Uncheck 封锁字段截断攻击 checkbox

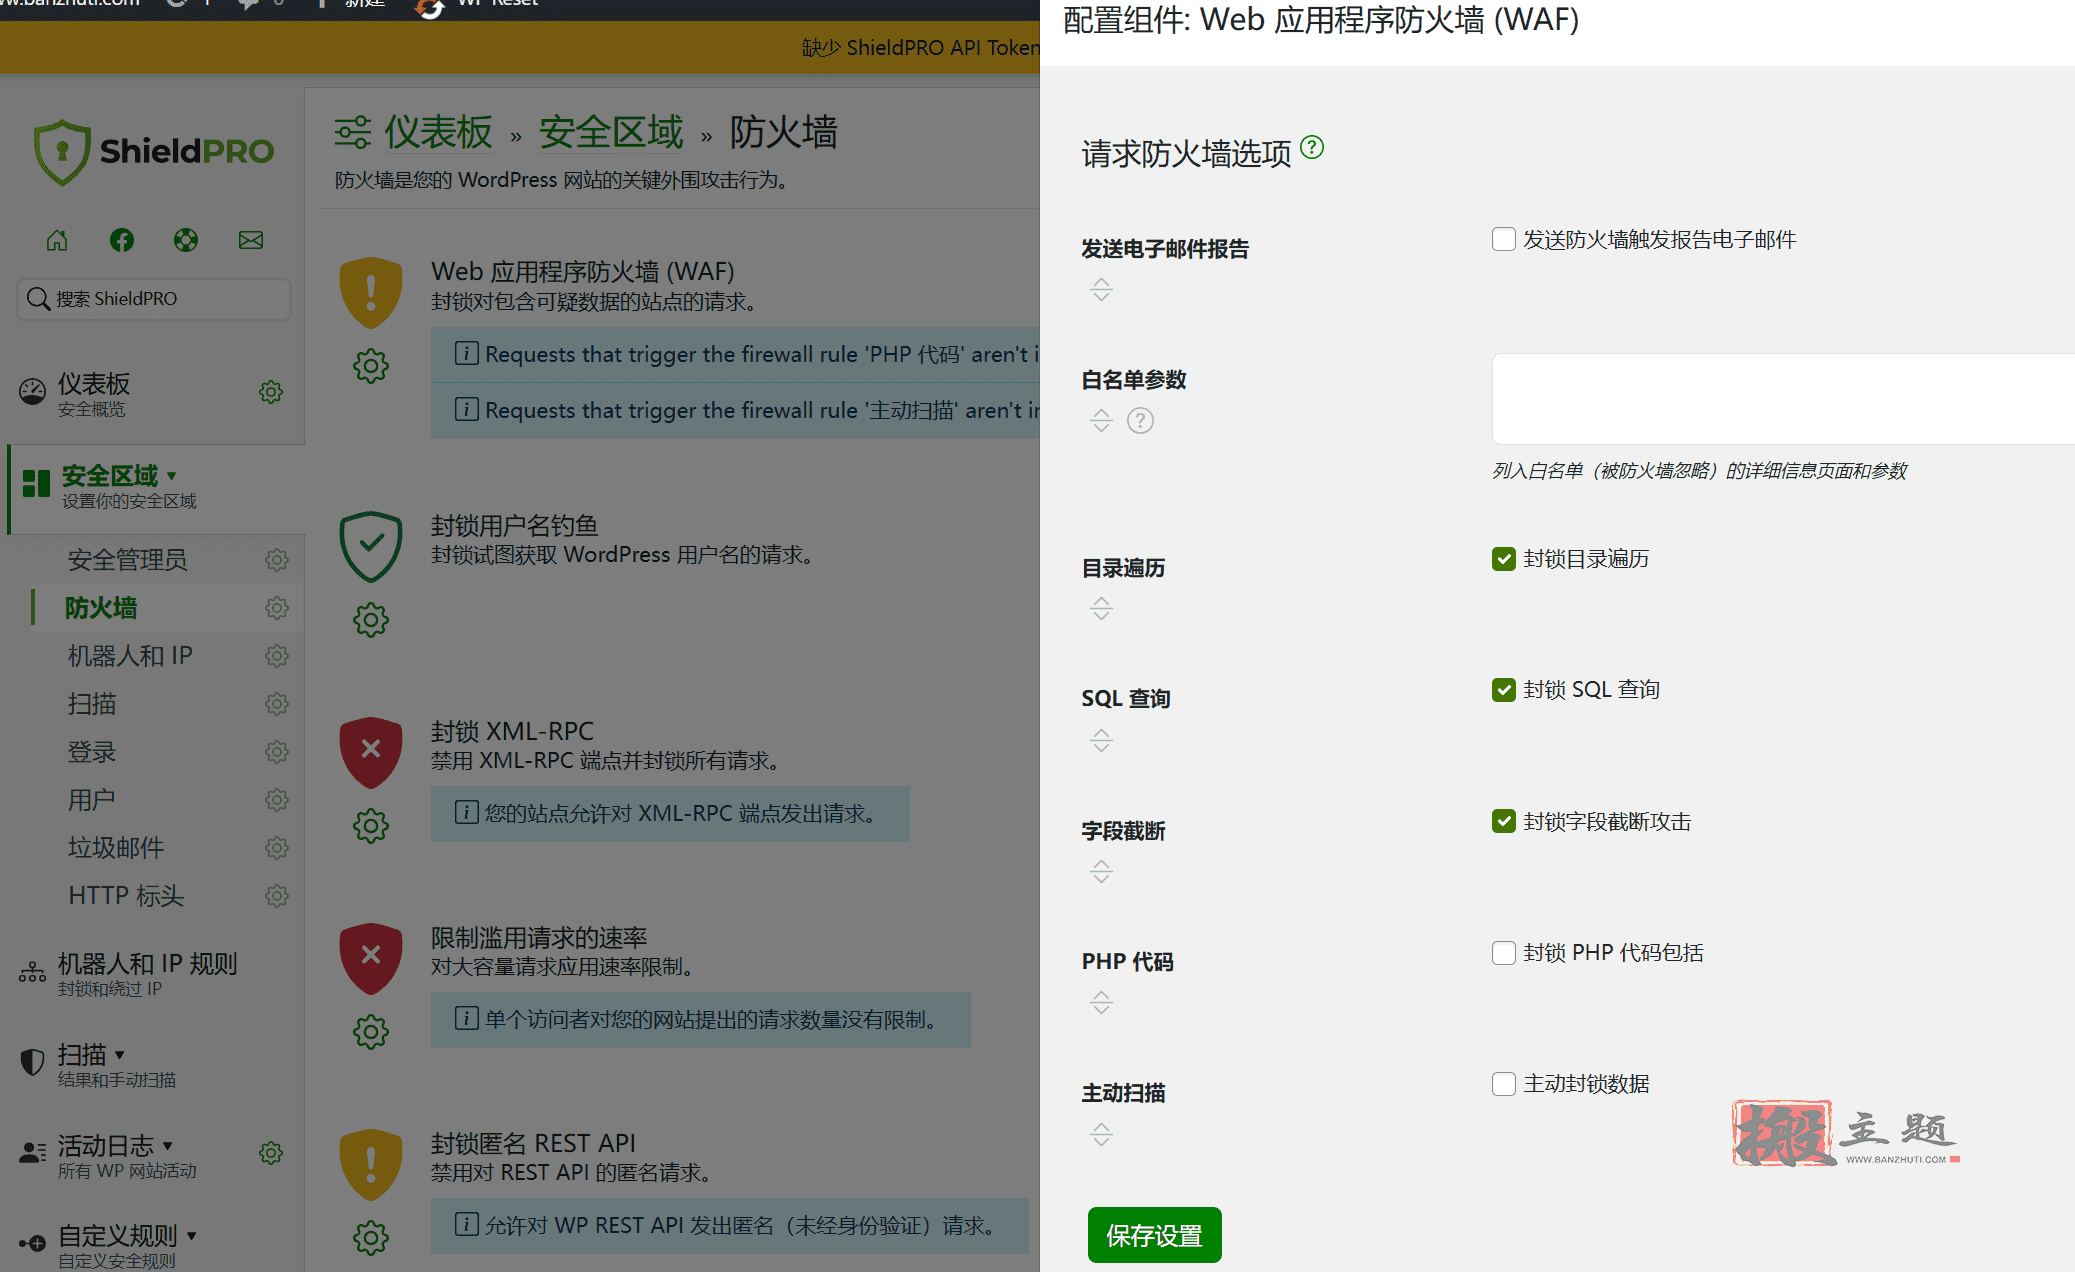pos(1504,821)
